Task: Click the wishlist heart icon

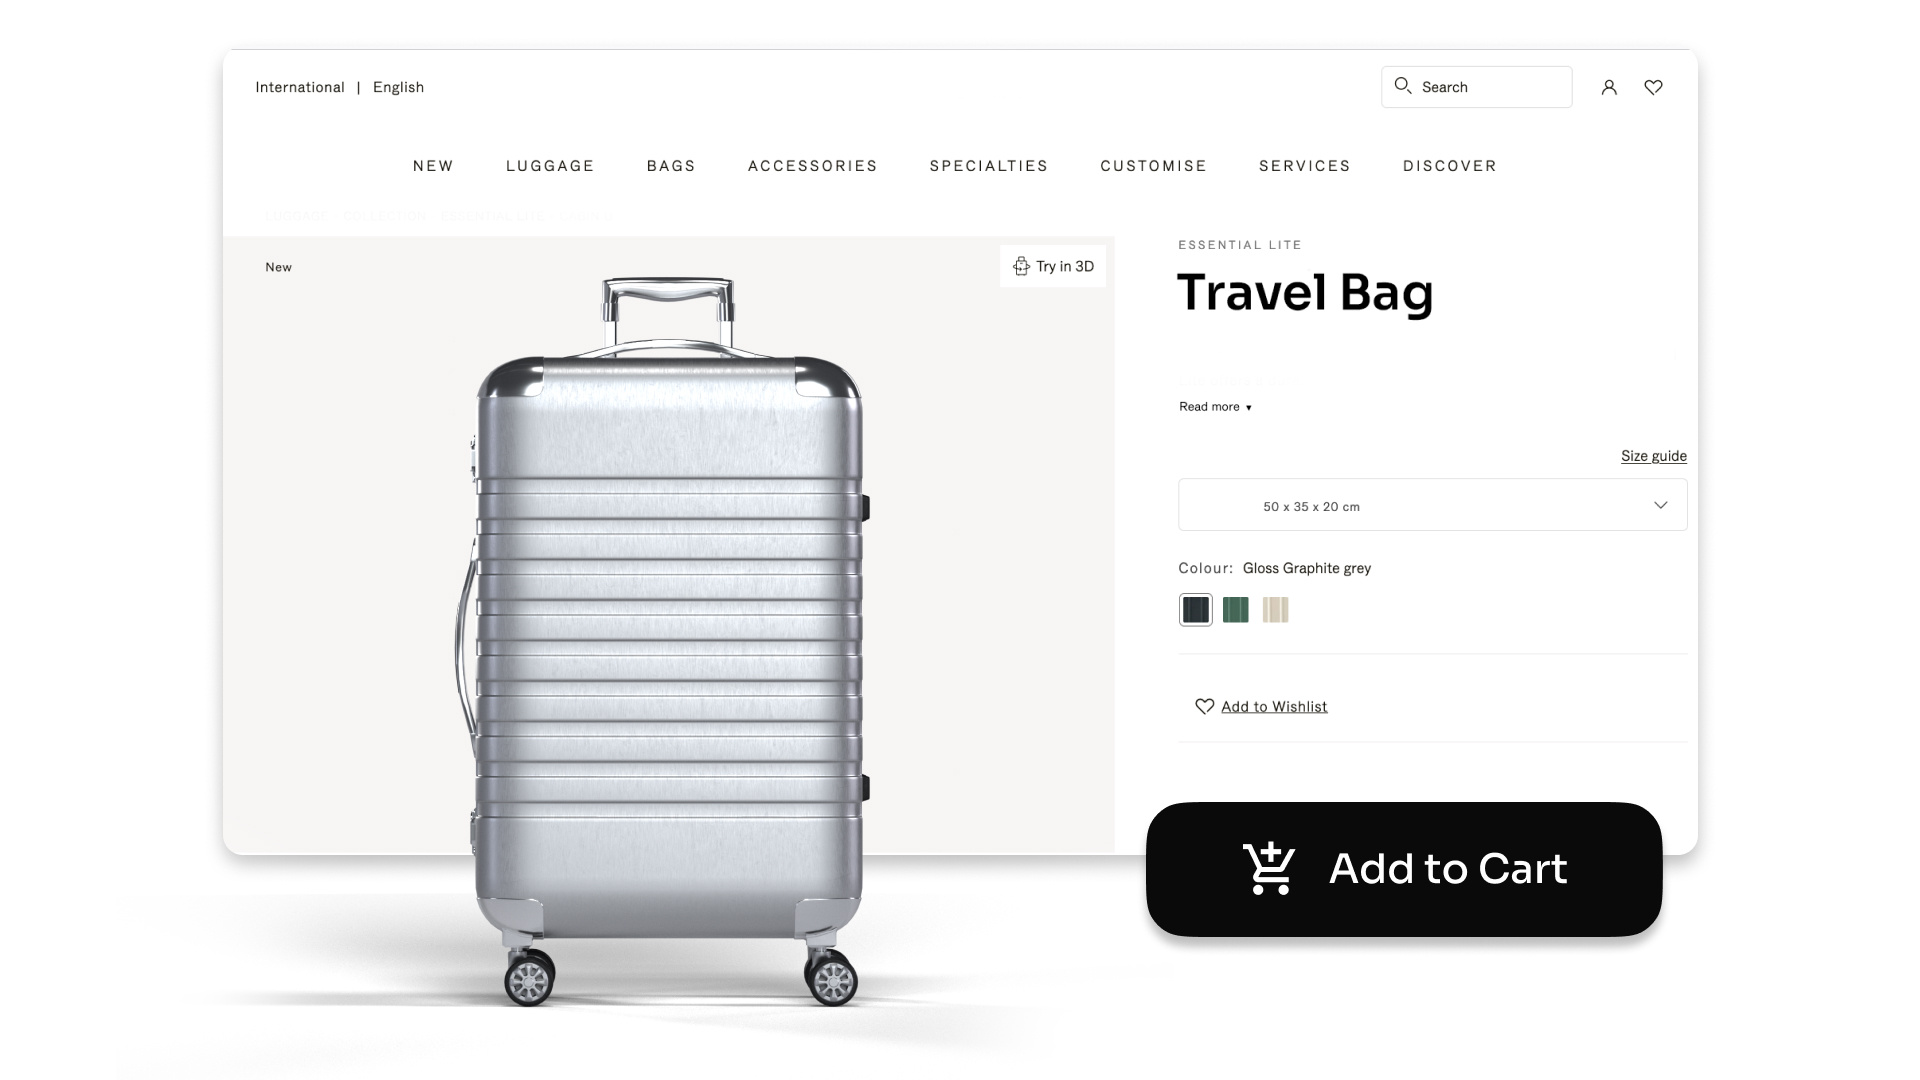Action: 1654,87
